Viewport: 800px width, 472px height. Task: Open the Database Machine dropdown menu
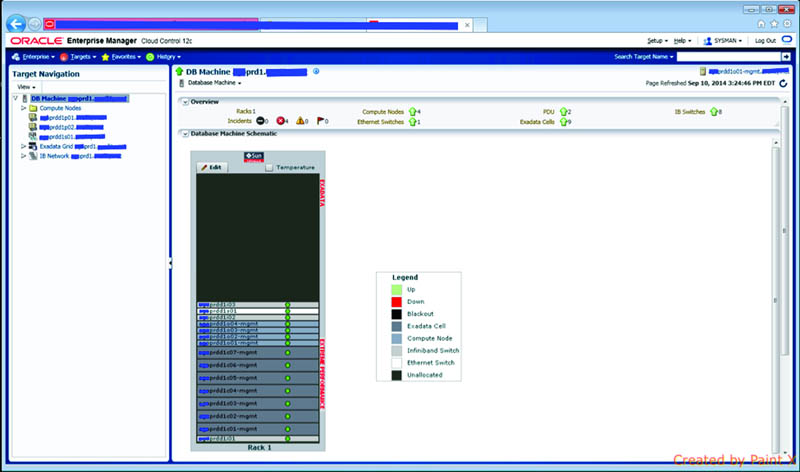(x=214, y=83)
